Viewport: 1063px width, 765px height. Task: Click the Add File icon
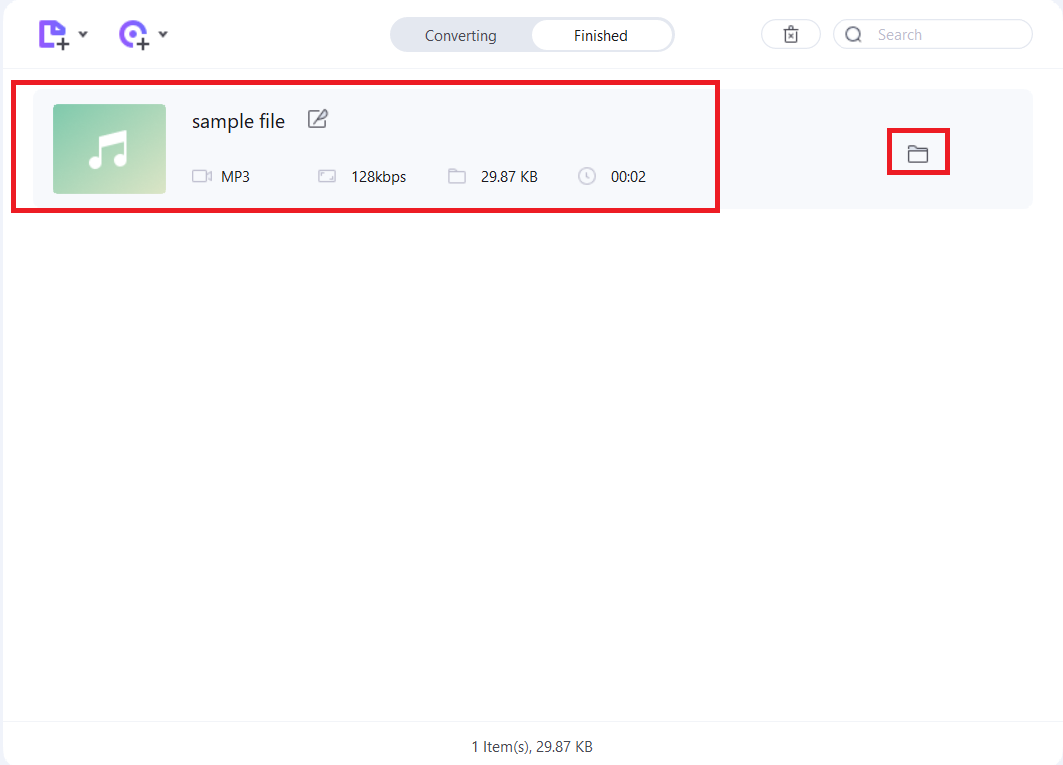coord(52,33)
